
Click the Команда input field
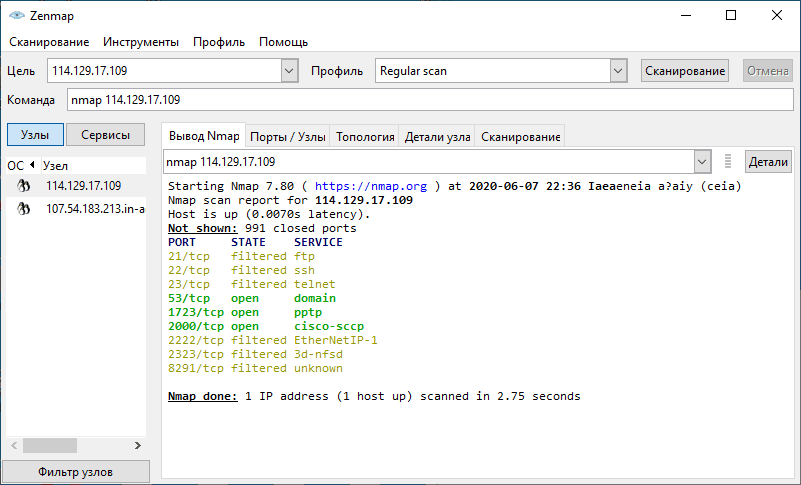[x=428, y=100]
